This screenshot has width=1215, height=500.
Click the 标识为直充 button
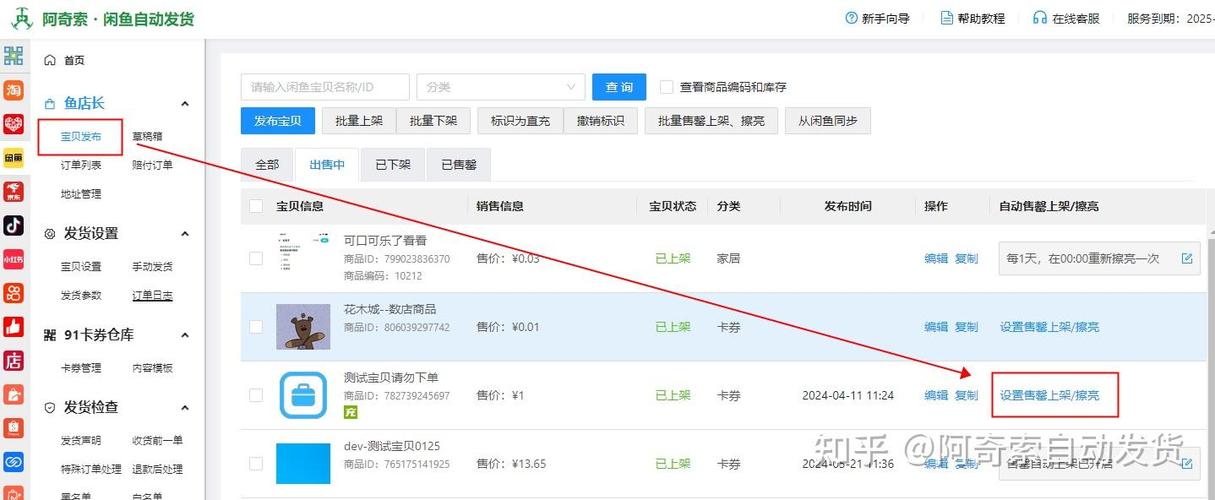[520, 121]
